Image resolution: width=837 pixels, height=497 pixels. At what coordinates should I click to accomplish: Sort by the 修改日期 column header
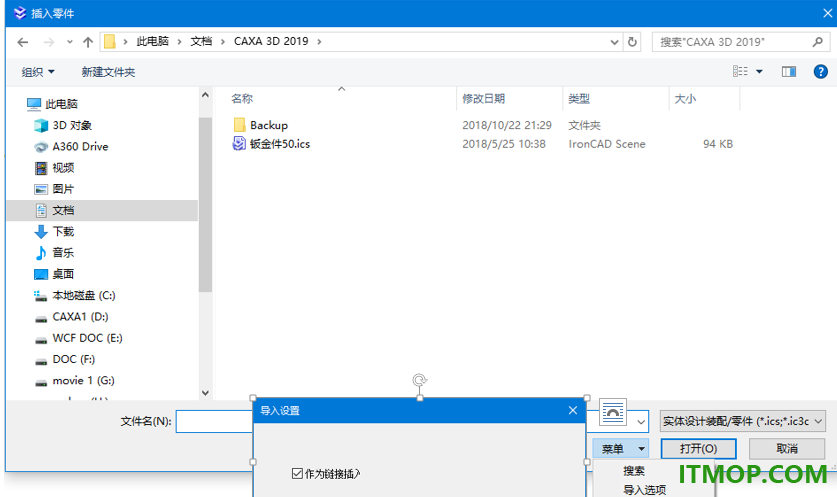[x=484, y=99]
